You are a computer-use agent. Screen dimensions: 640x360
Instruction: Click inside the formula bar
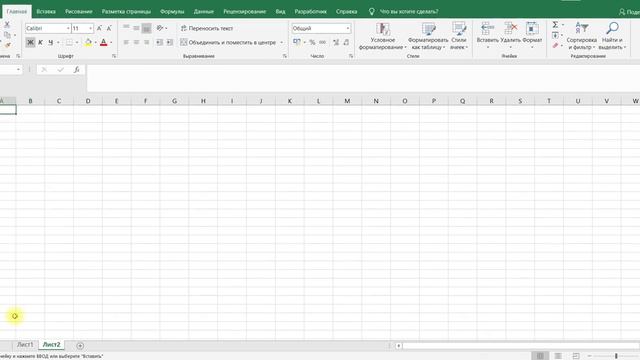click(362, 78)
